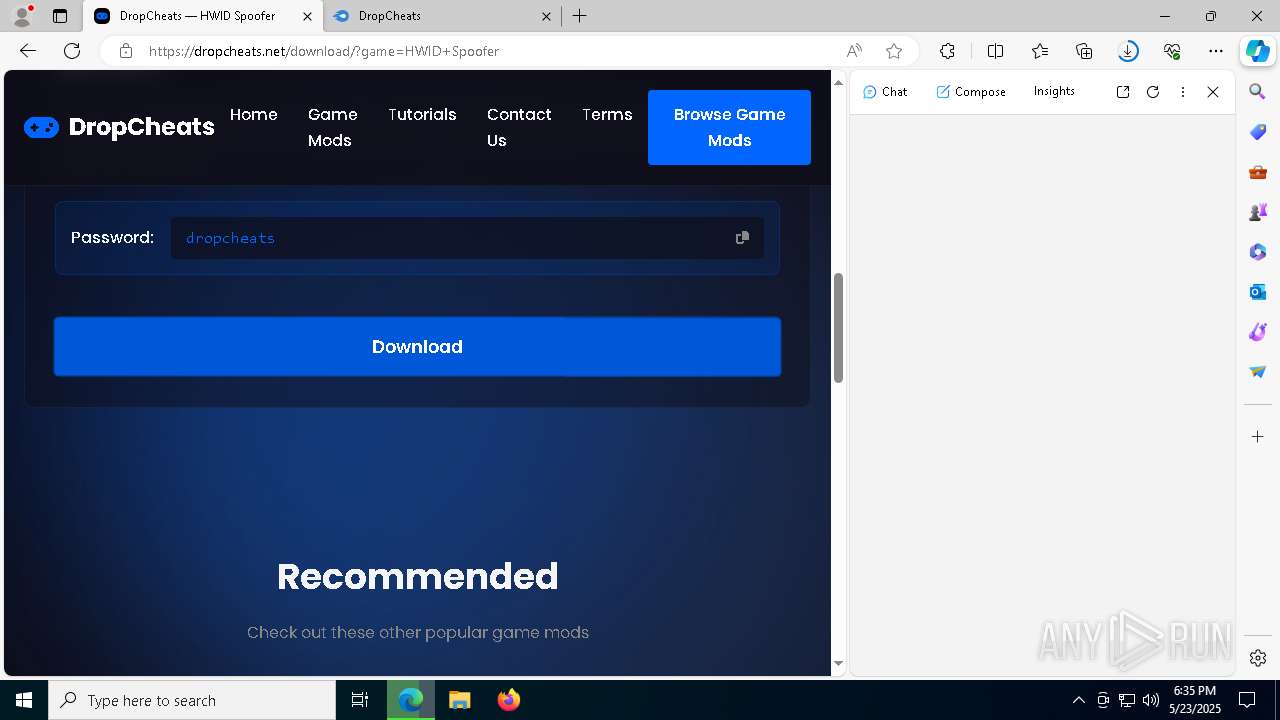Open Read aloud icon in address bar

point(854,51)
